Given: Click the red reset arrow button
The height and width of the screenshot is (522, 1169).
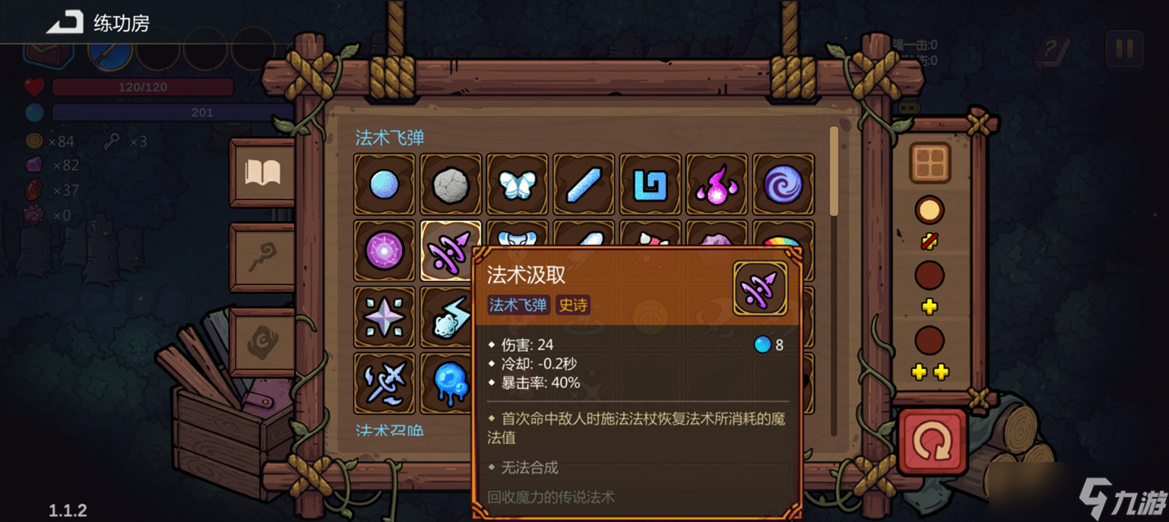Looking at the screenshot, I should pos(933,441).
